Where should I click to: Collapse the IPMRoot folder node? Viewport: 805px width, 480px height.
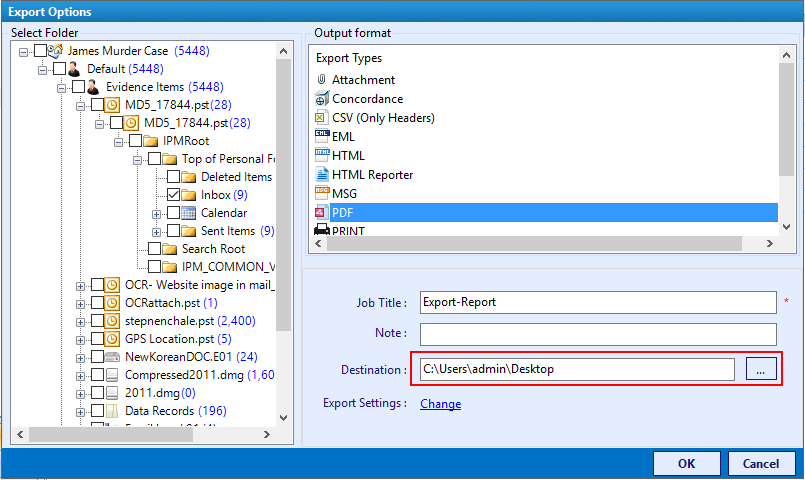click(x=118, y=142)
